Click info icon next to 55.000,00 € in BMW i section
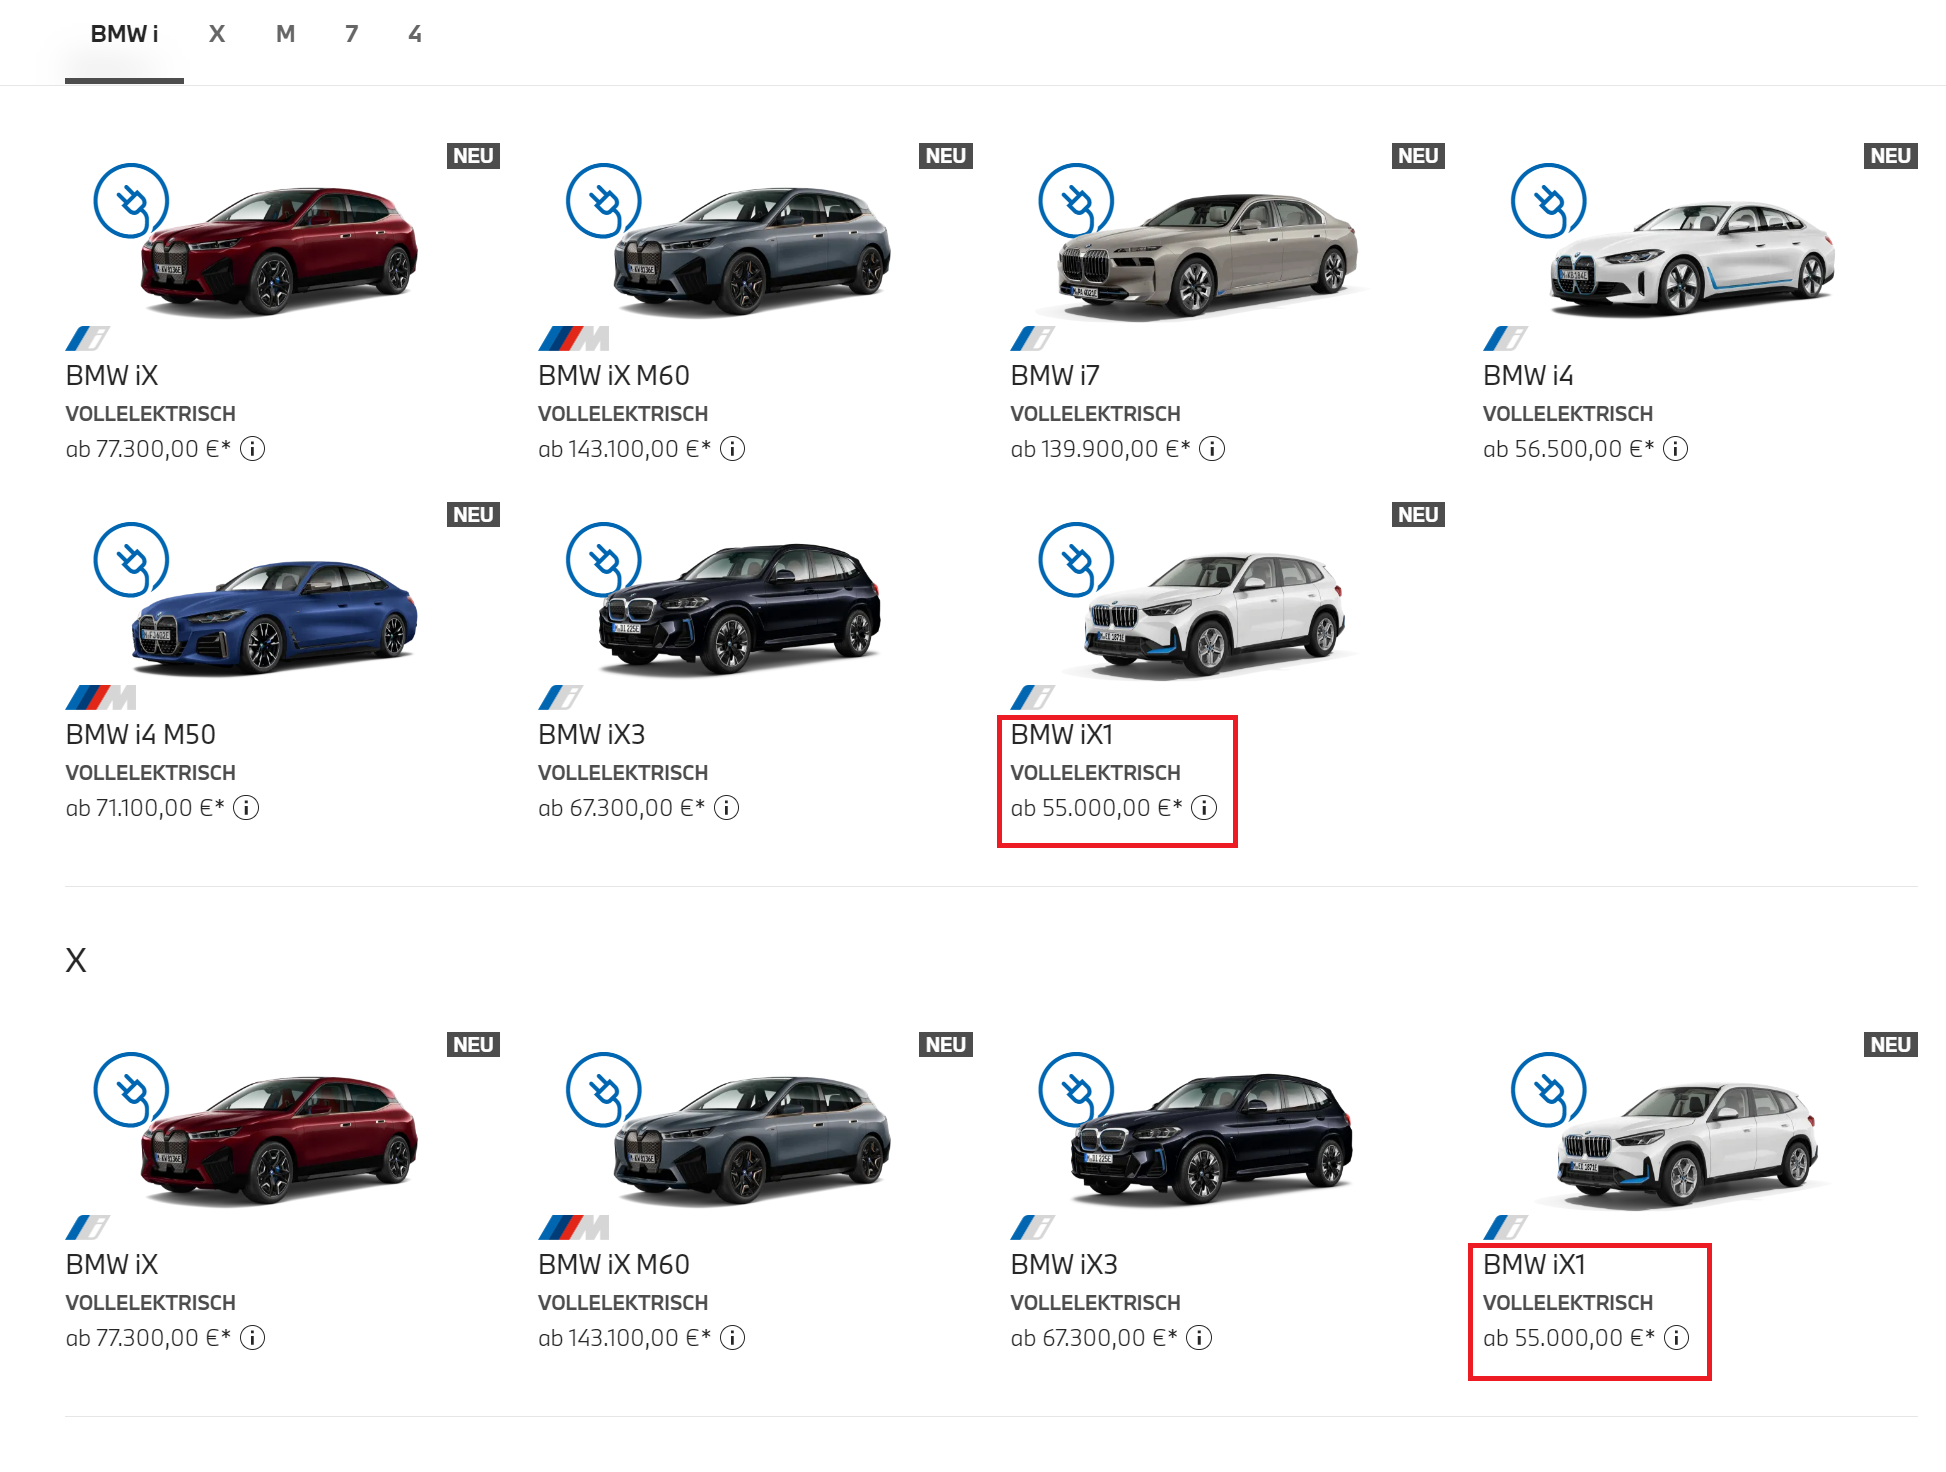This screenshot has width=1946, height=1472. [1204, 808]
